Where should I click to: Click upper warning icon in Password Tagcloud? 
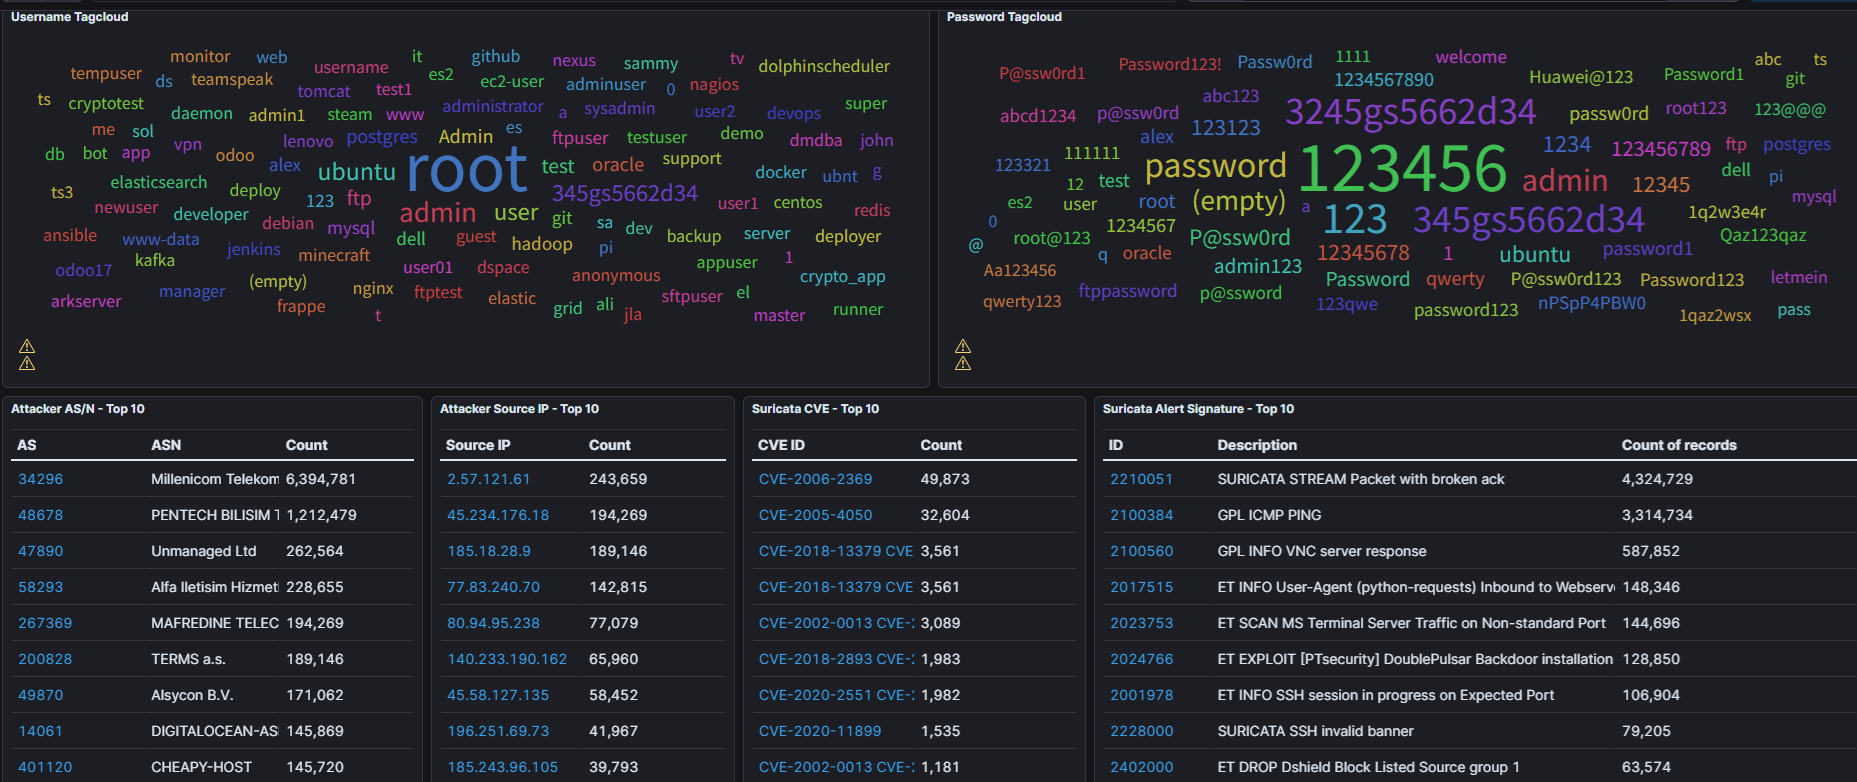(963, 346)
